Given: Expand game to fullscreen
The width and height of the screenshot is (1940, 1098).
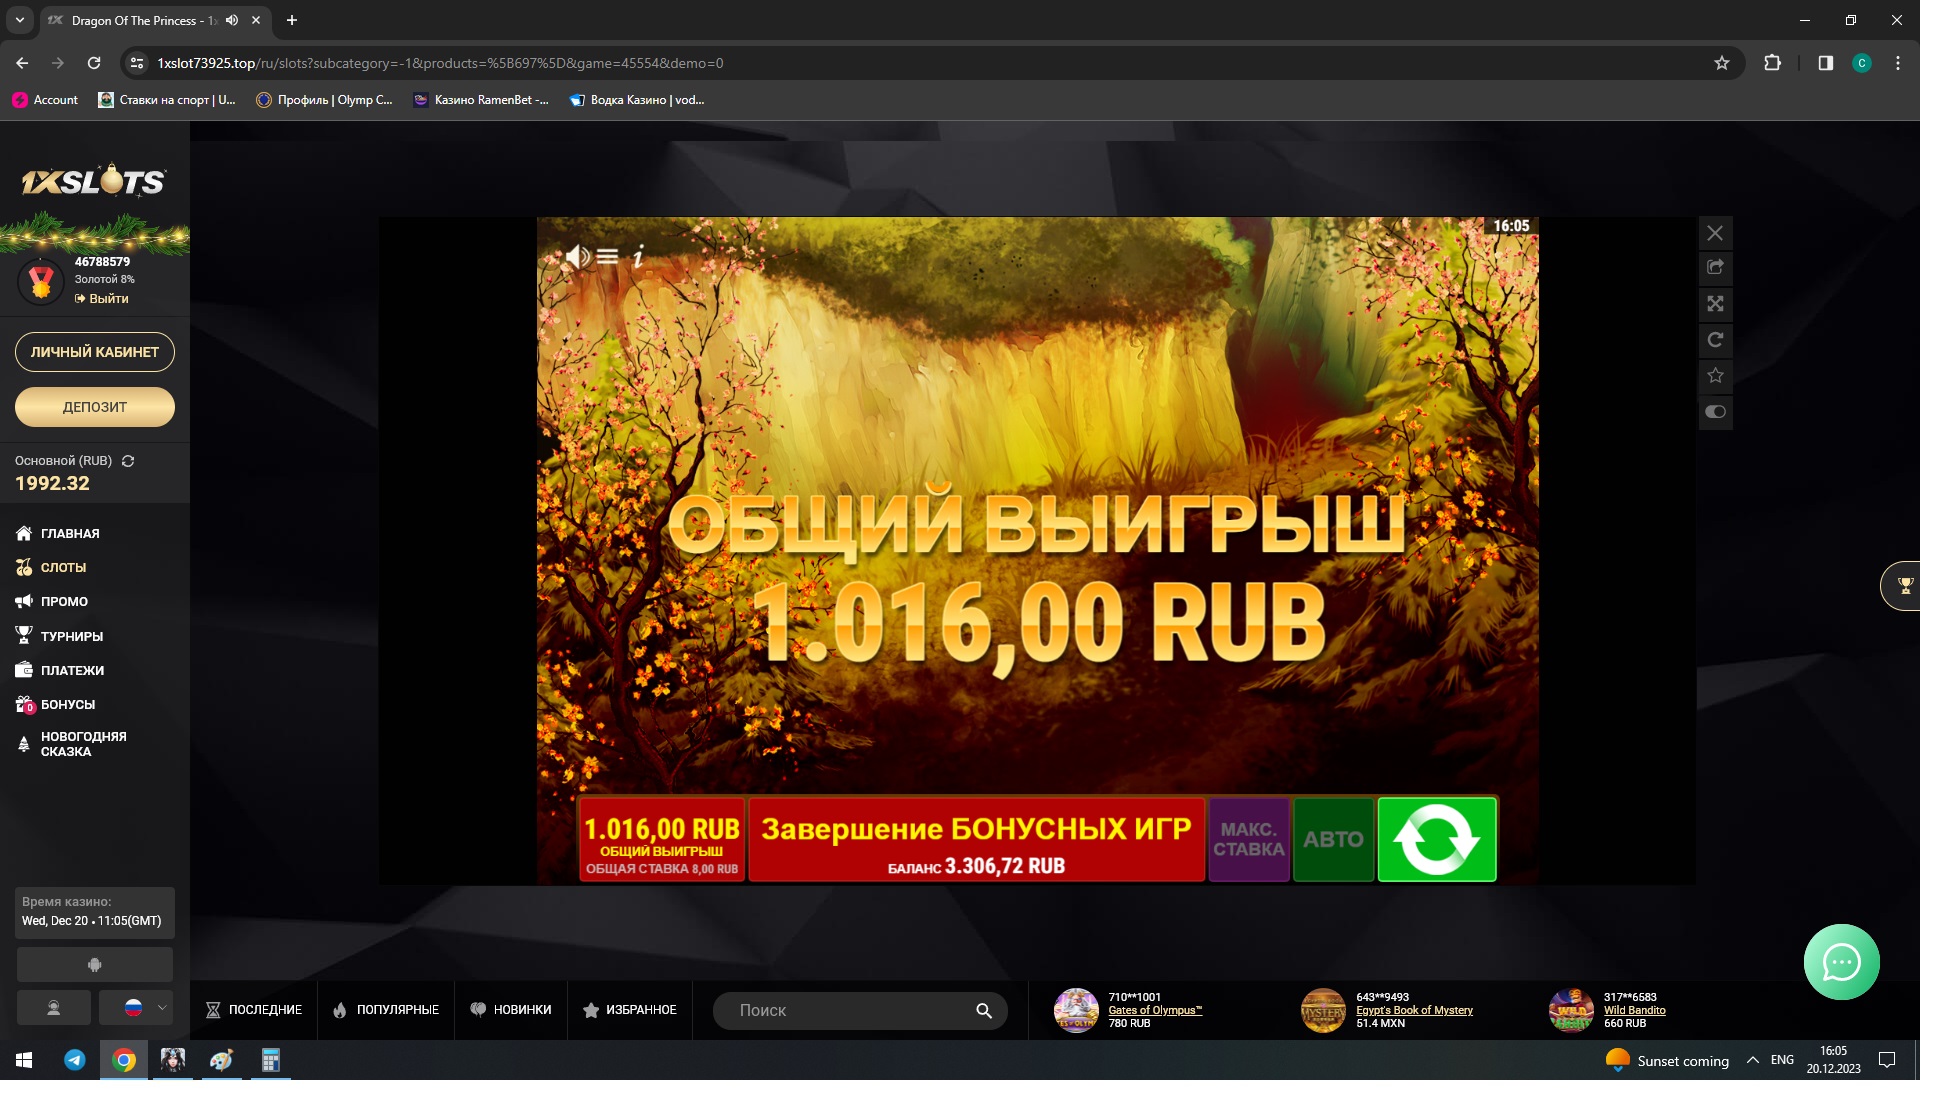Looking at the screenshot, I should [1715, 304].
